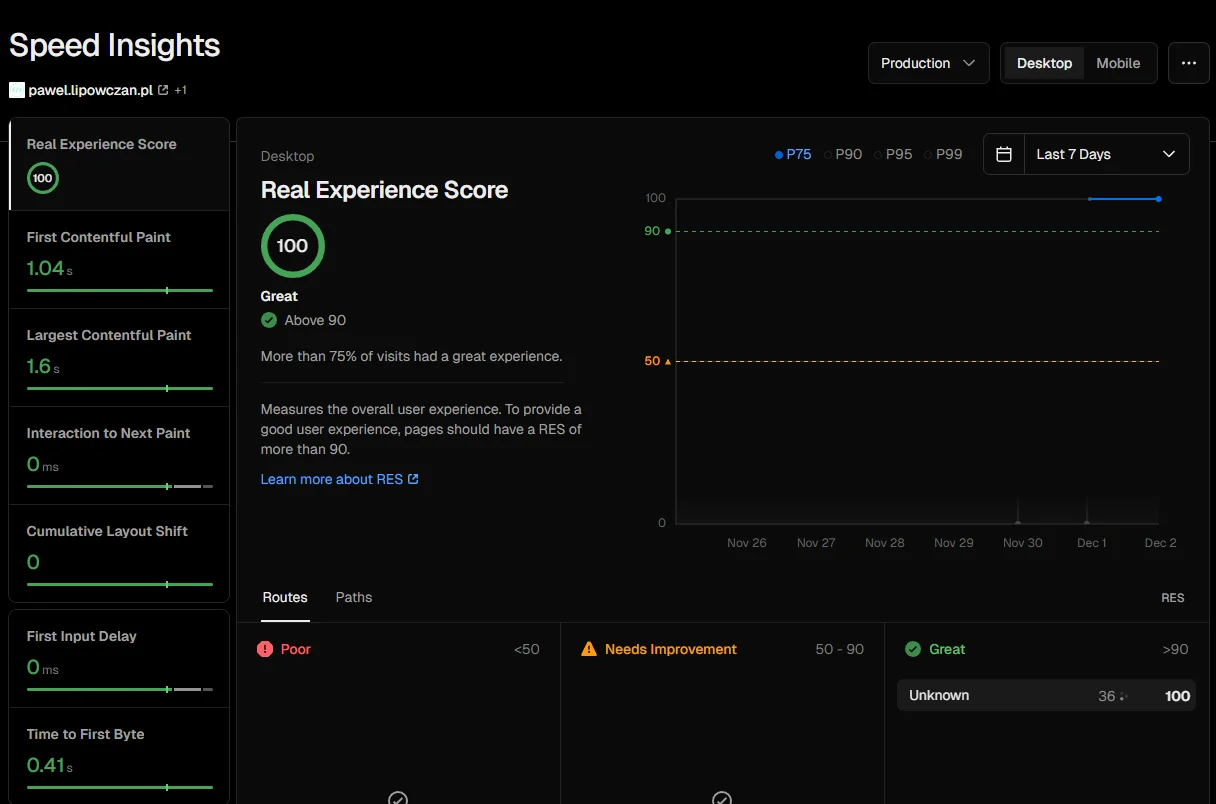Viewport: 1216px width, 804px height.
Task: Click the green Great check icon
Action: [911, 648]
